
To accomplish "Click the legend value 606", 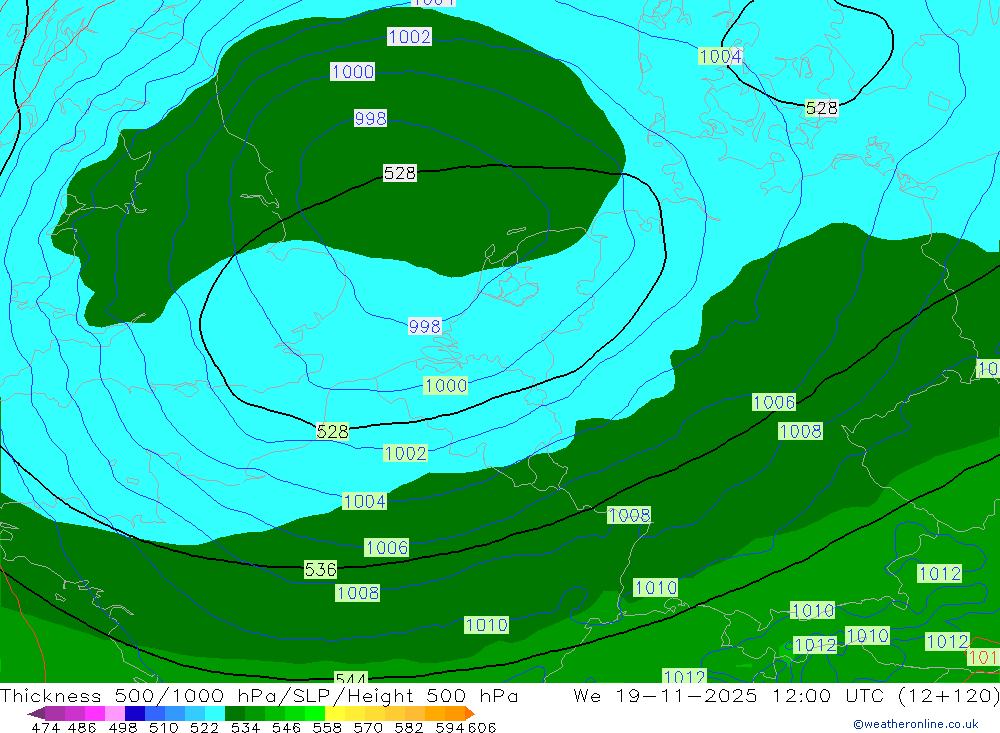I will coord(482,727).
